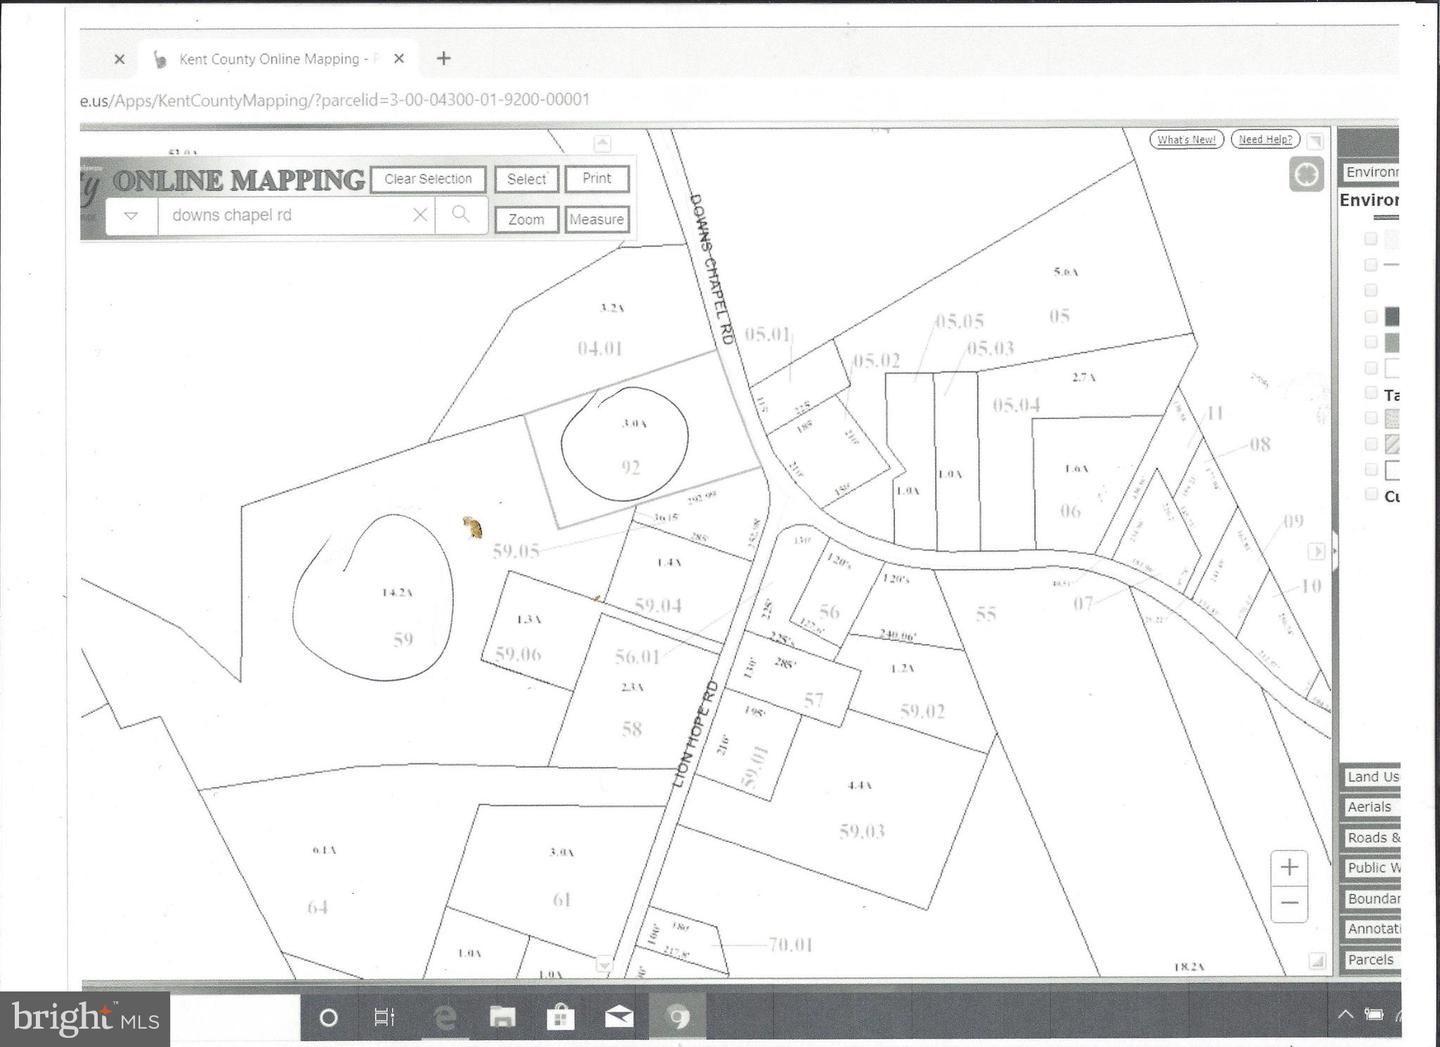Zoom out with the minus button

(x=1289, y=904)
